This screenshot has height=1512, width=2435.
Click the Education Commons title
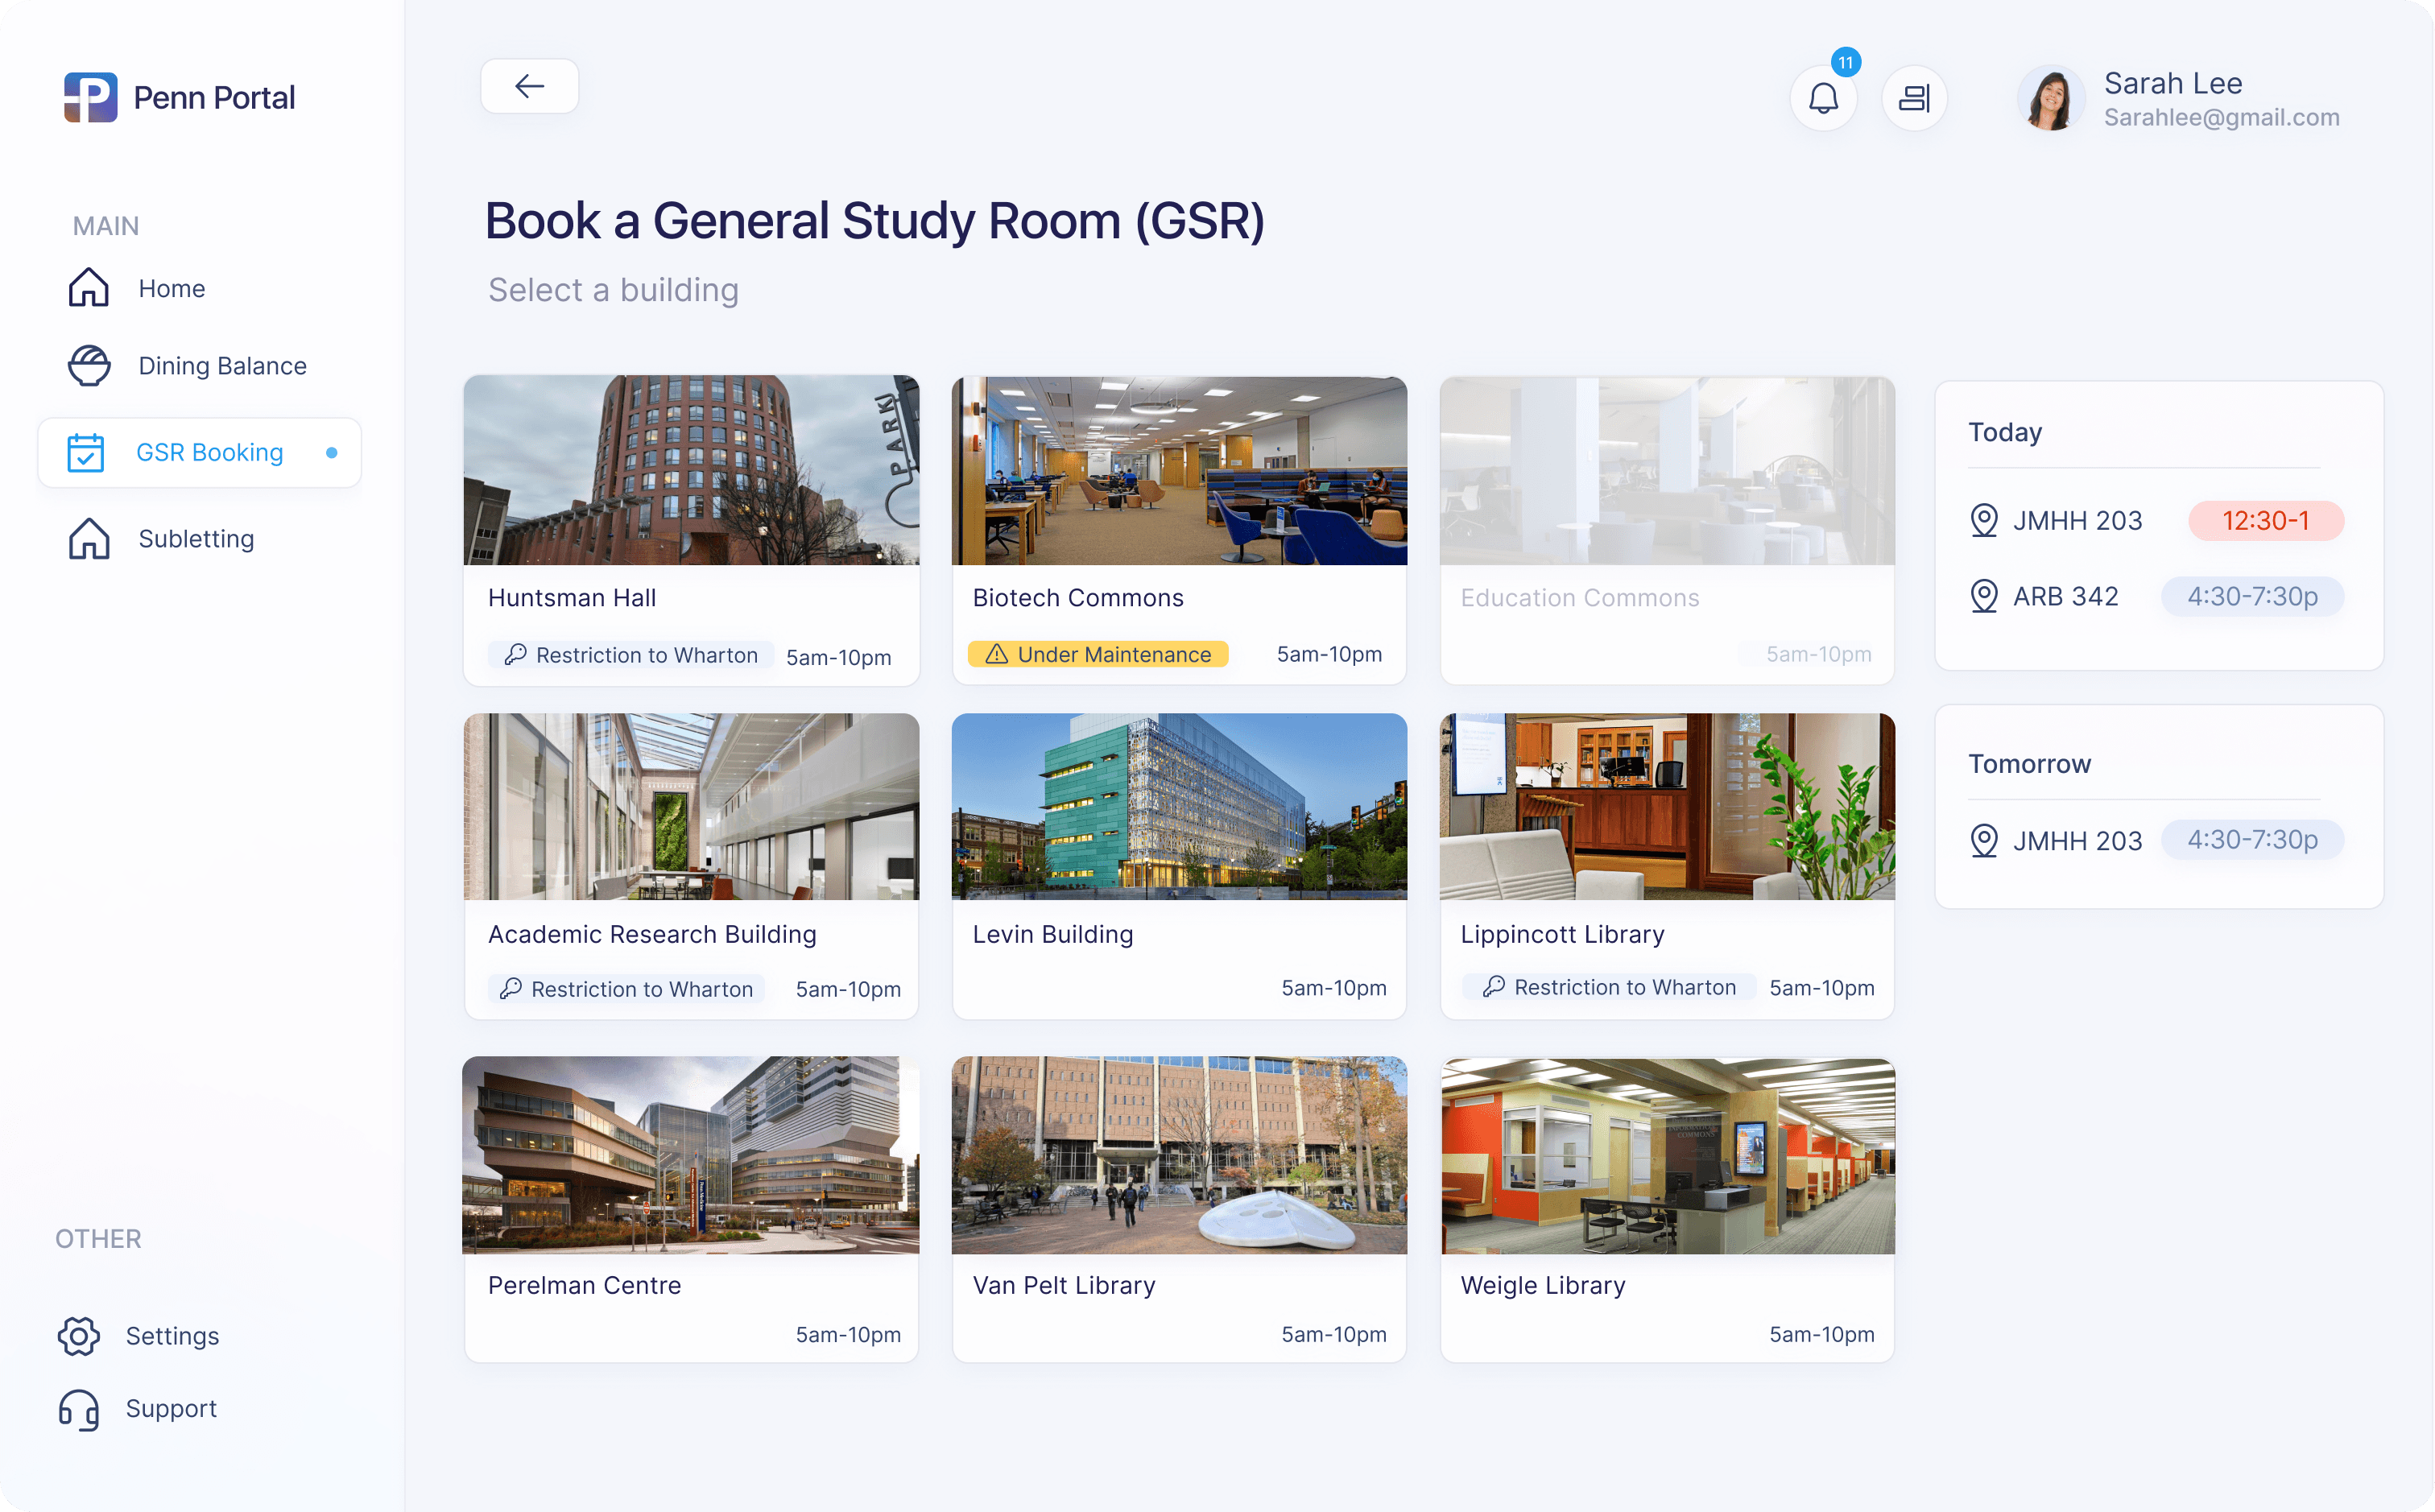(x=1579, y=597)
